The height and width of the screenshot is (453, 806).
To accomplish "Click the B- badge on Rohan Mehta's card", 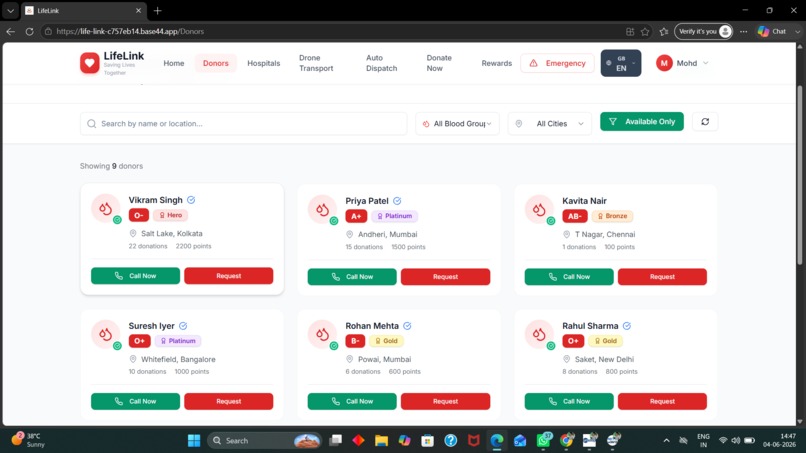I will pyautogui.click(x=355, y=341).
